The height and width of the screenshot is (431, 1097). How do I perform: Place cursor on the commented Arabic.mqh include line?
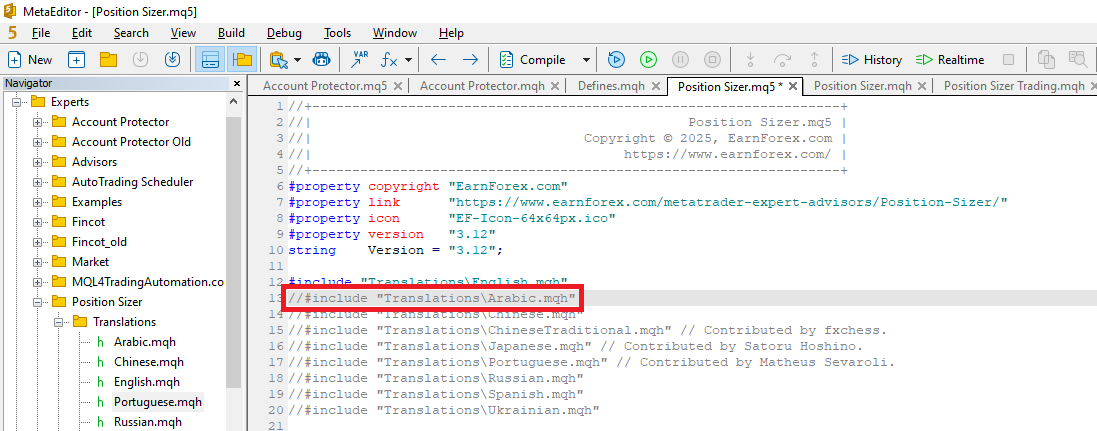tap(432, 298)
